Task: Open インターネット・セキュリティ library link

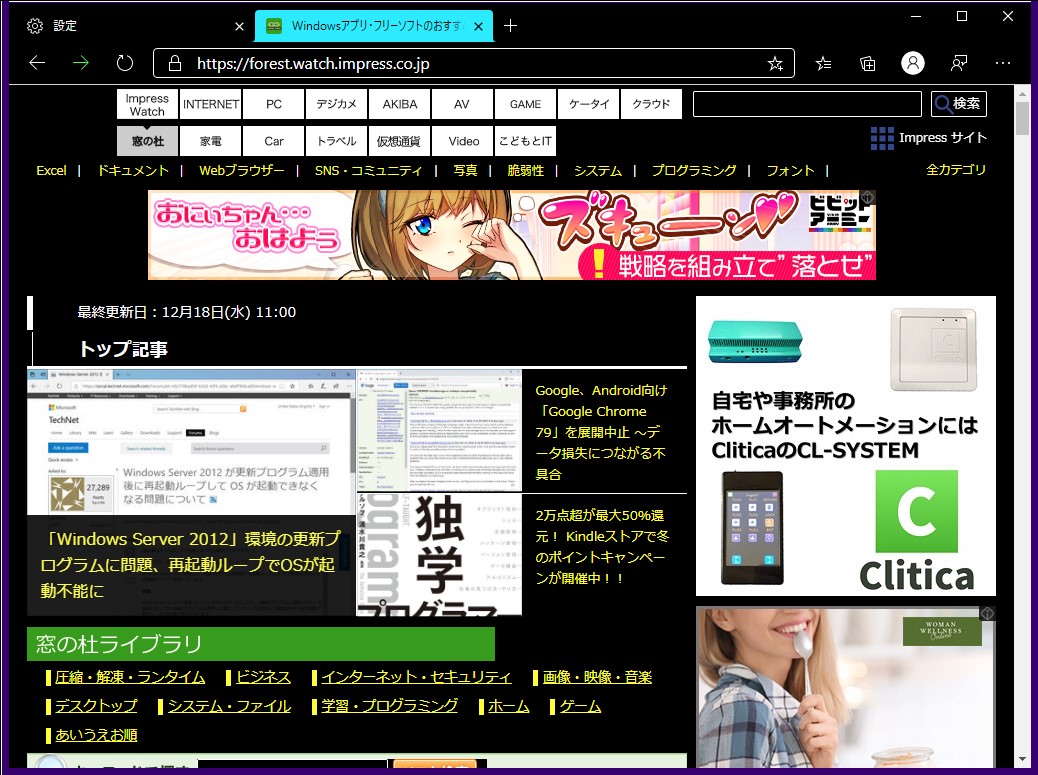Action: [x=416, y=678]
